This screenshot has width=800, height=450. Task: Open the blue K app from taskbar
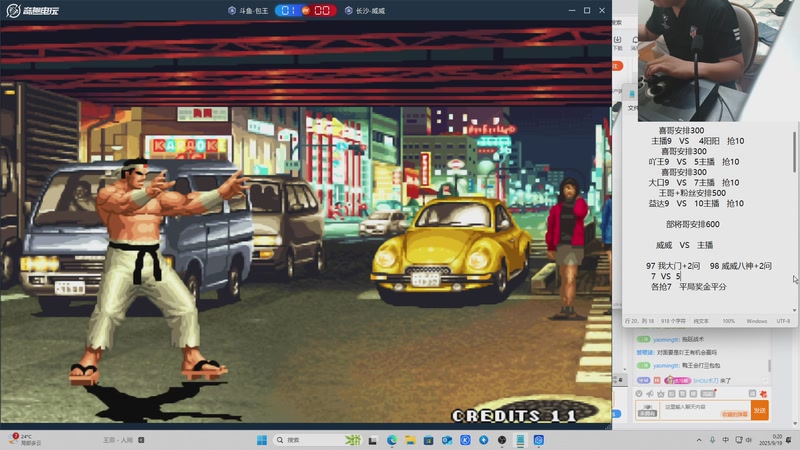[465, 440]
